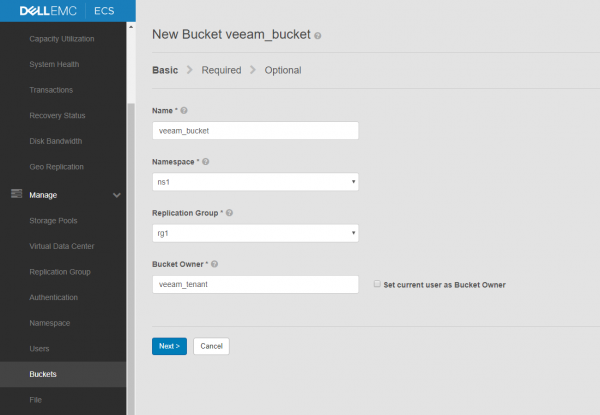Image resolution: width=600 pixels, height=415 pixels.
Task: Click the Next button
Action: tap(169, 346)
